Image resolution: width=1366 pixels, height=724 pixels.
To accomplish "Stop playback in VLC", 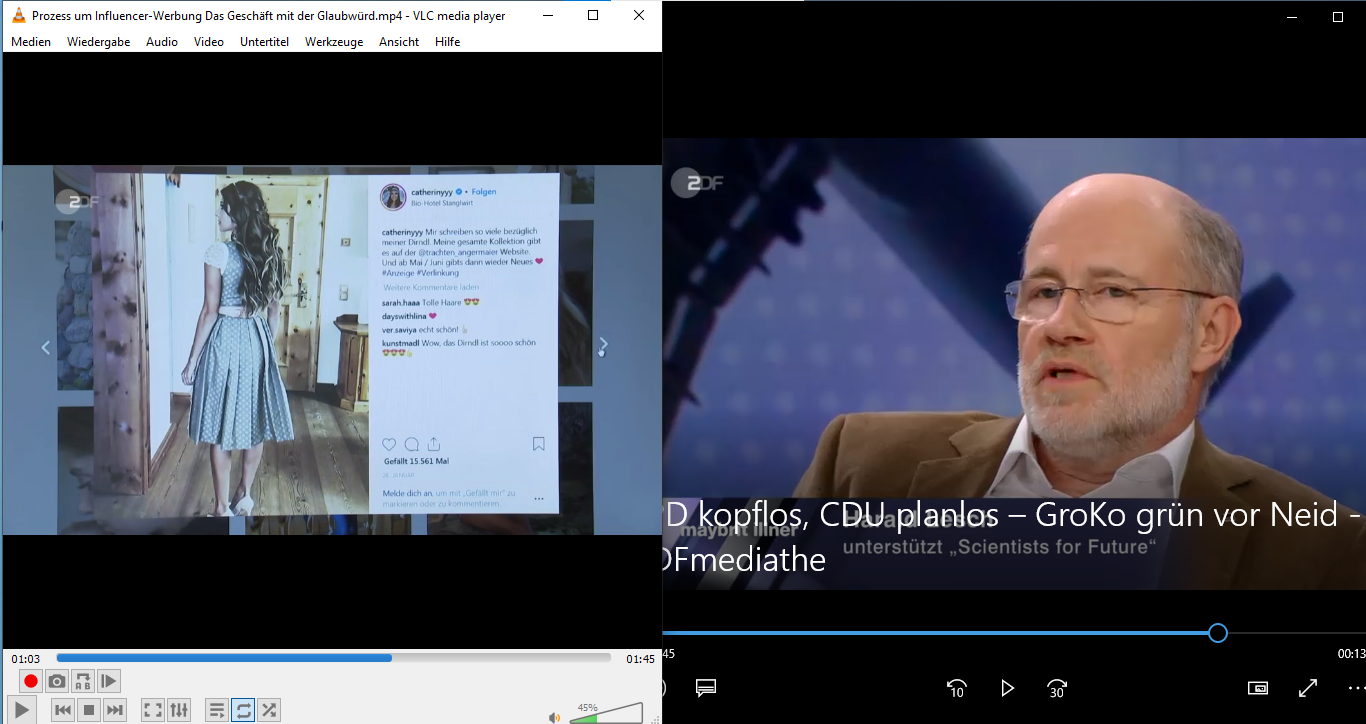I will (89, 710).
